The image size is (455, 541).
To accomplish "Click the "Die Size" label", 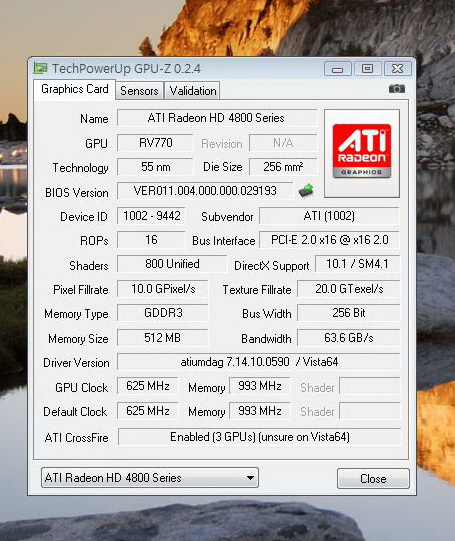I will (x=222, y=167).
